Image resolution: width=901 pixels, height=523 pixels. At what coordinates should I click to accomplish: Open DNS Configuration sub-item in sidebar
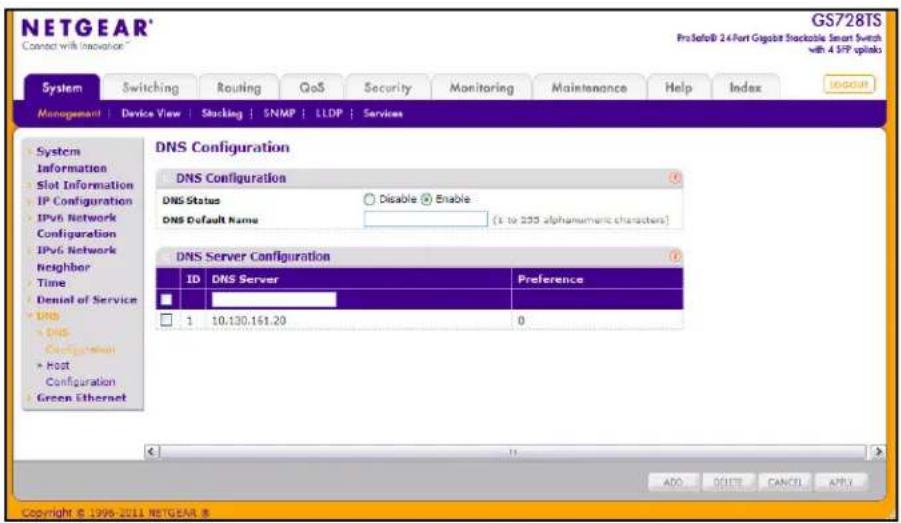79,341
